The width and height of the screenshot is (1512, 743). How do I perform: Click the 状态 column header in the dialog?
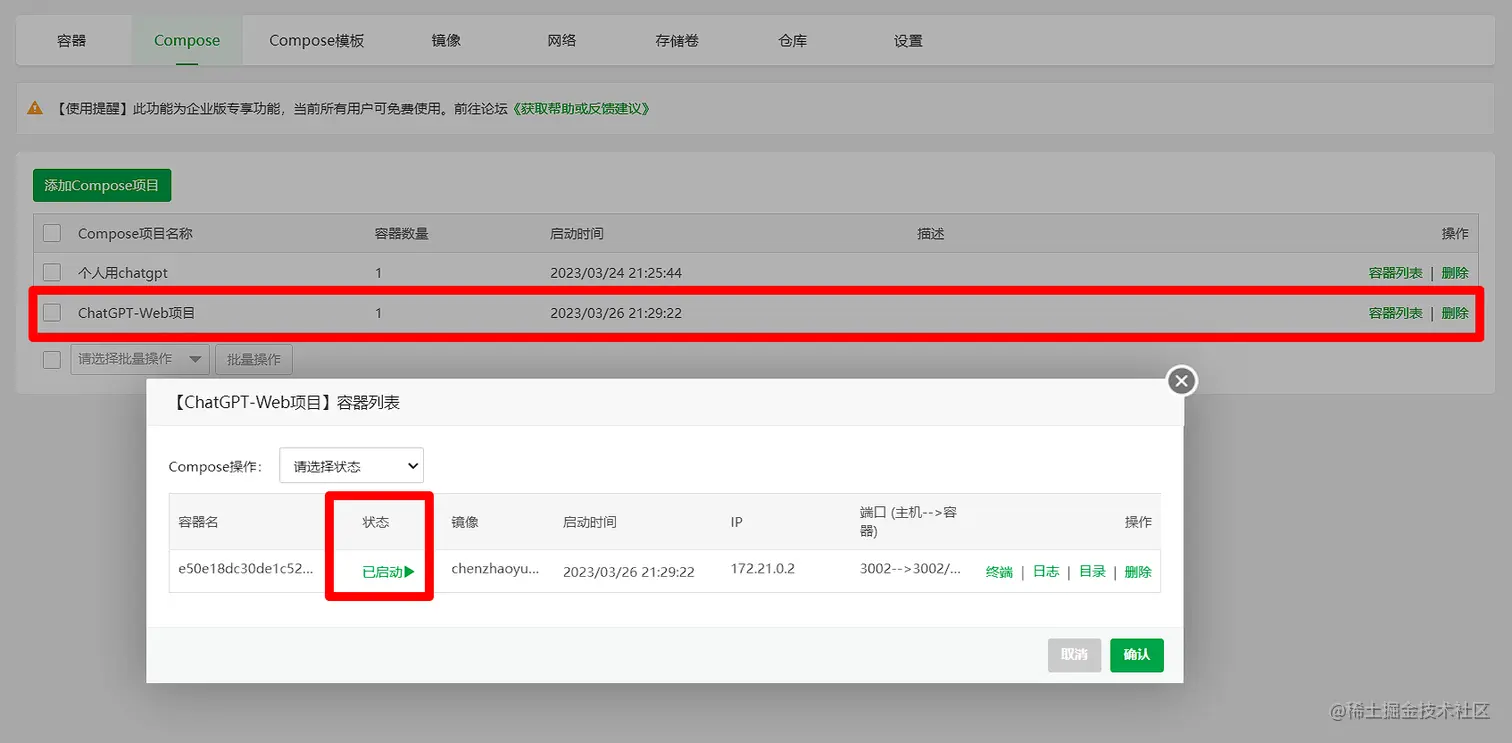click(376, 522)
